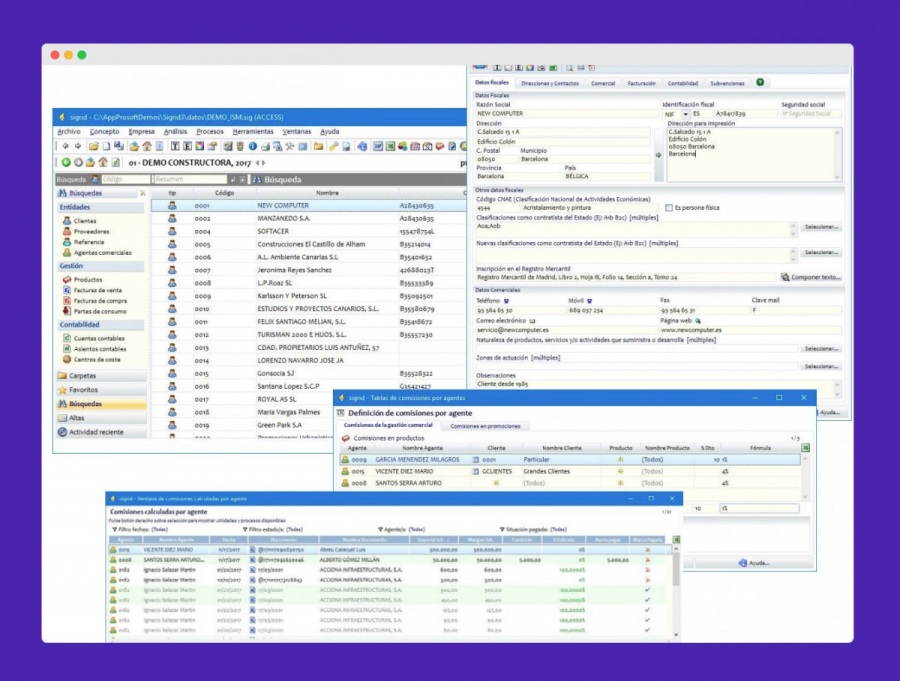Click the traffic light toolbar icon

coord(240,146)
